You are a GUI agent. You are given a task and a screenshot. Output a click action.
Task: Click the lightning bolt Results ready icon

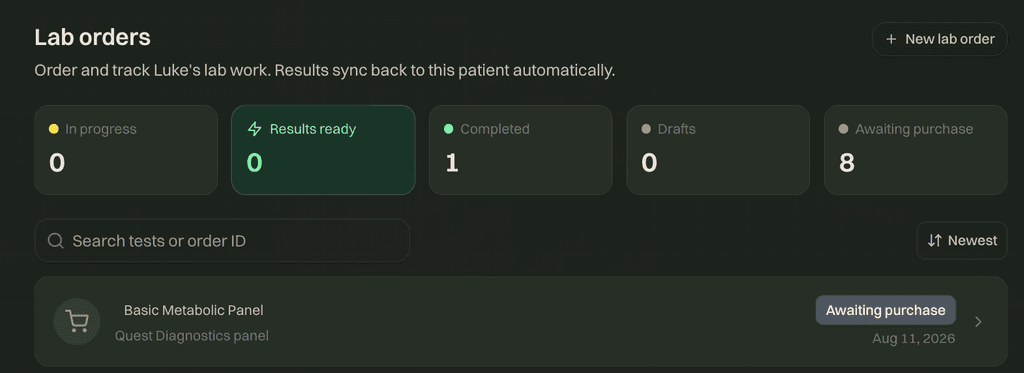pyautogui.click(x=255, y=129)
